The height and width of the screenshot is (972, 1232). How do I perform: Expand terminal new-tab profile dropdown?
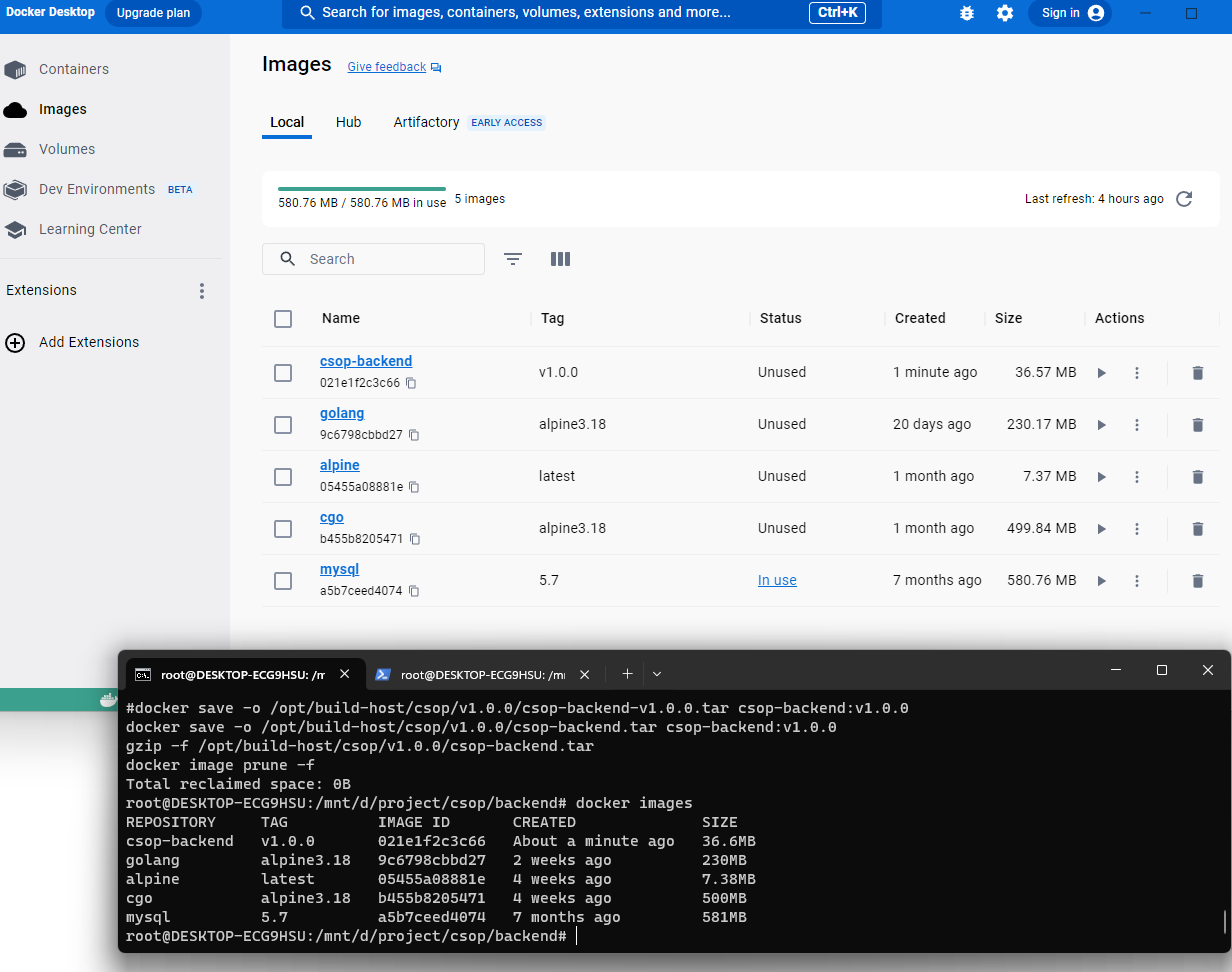point(657,674)
